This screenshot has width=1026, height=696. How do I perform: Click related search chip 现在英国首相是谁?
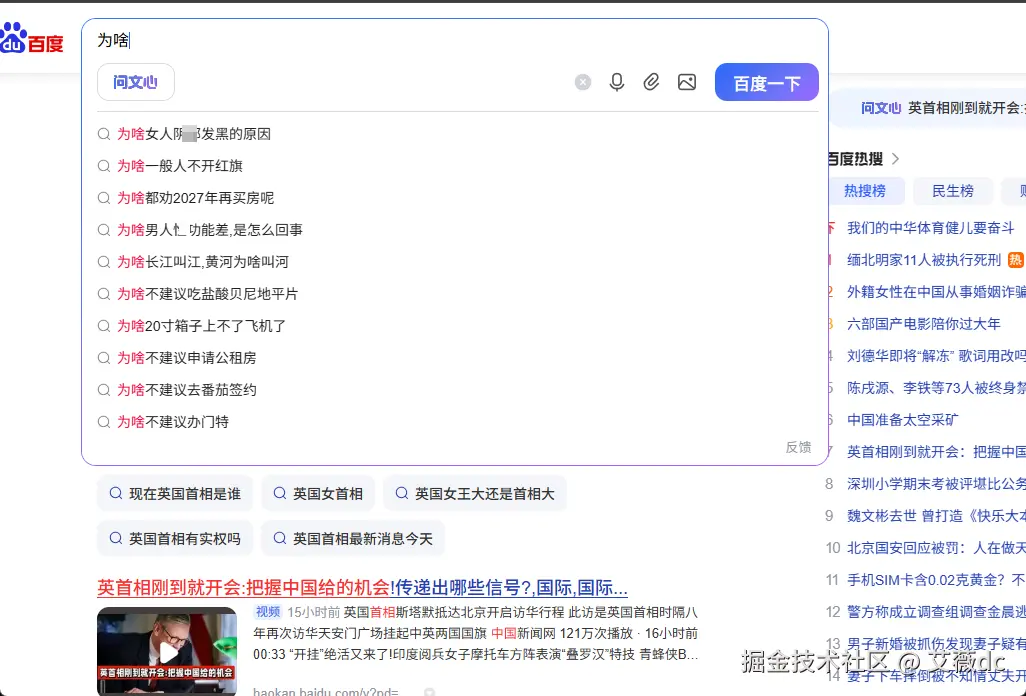click(175, 493)
